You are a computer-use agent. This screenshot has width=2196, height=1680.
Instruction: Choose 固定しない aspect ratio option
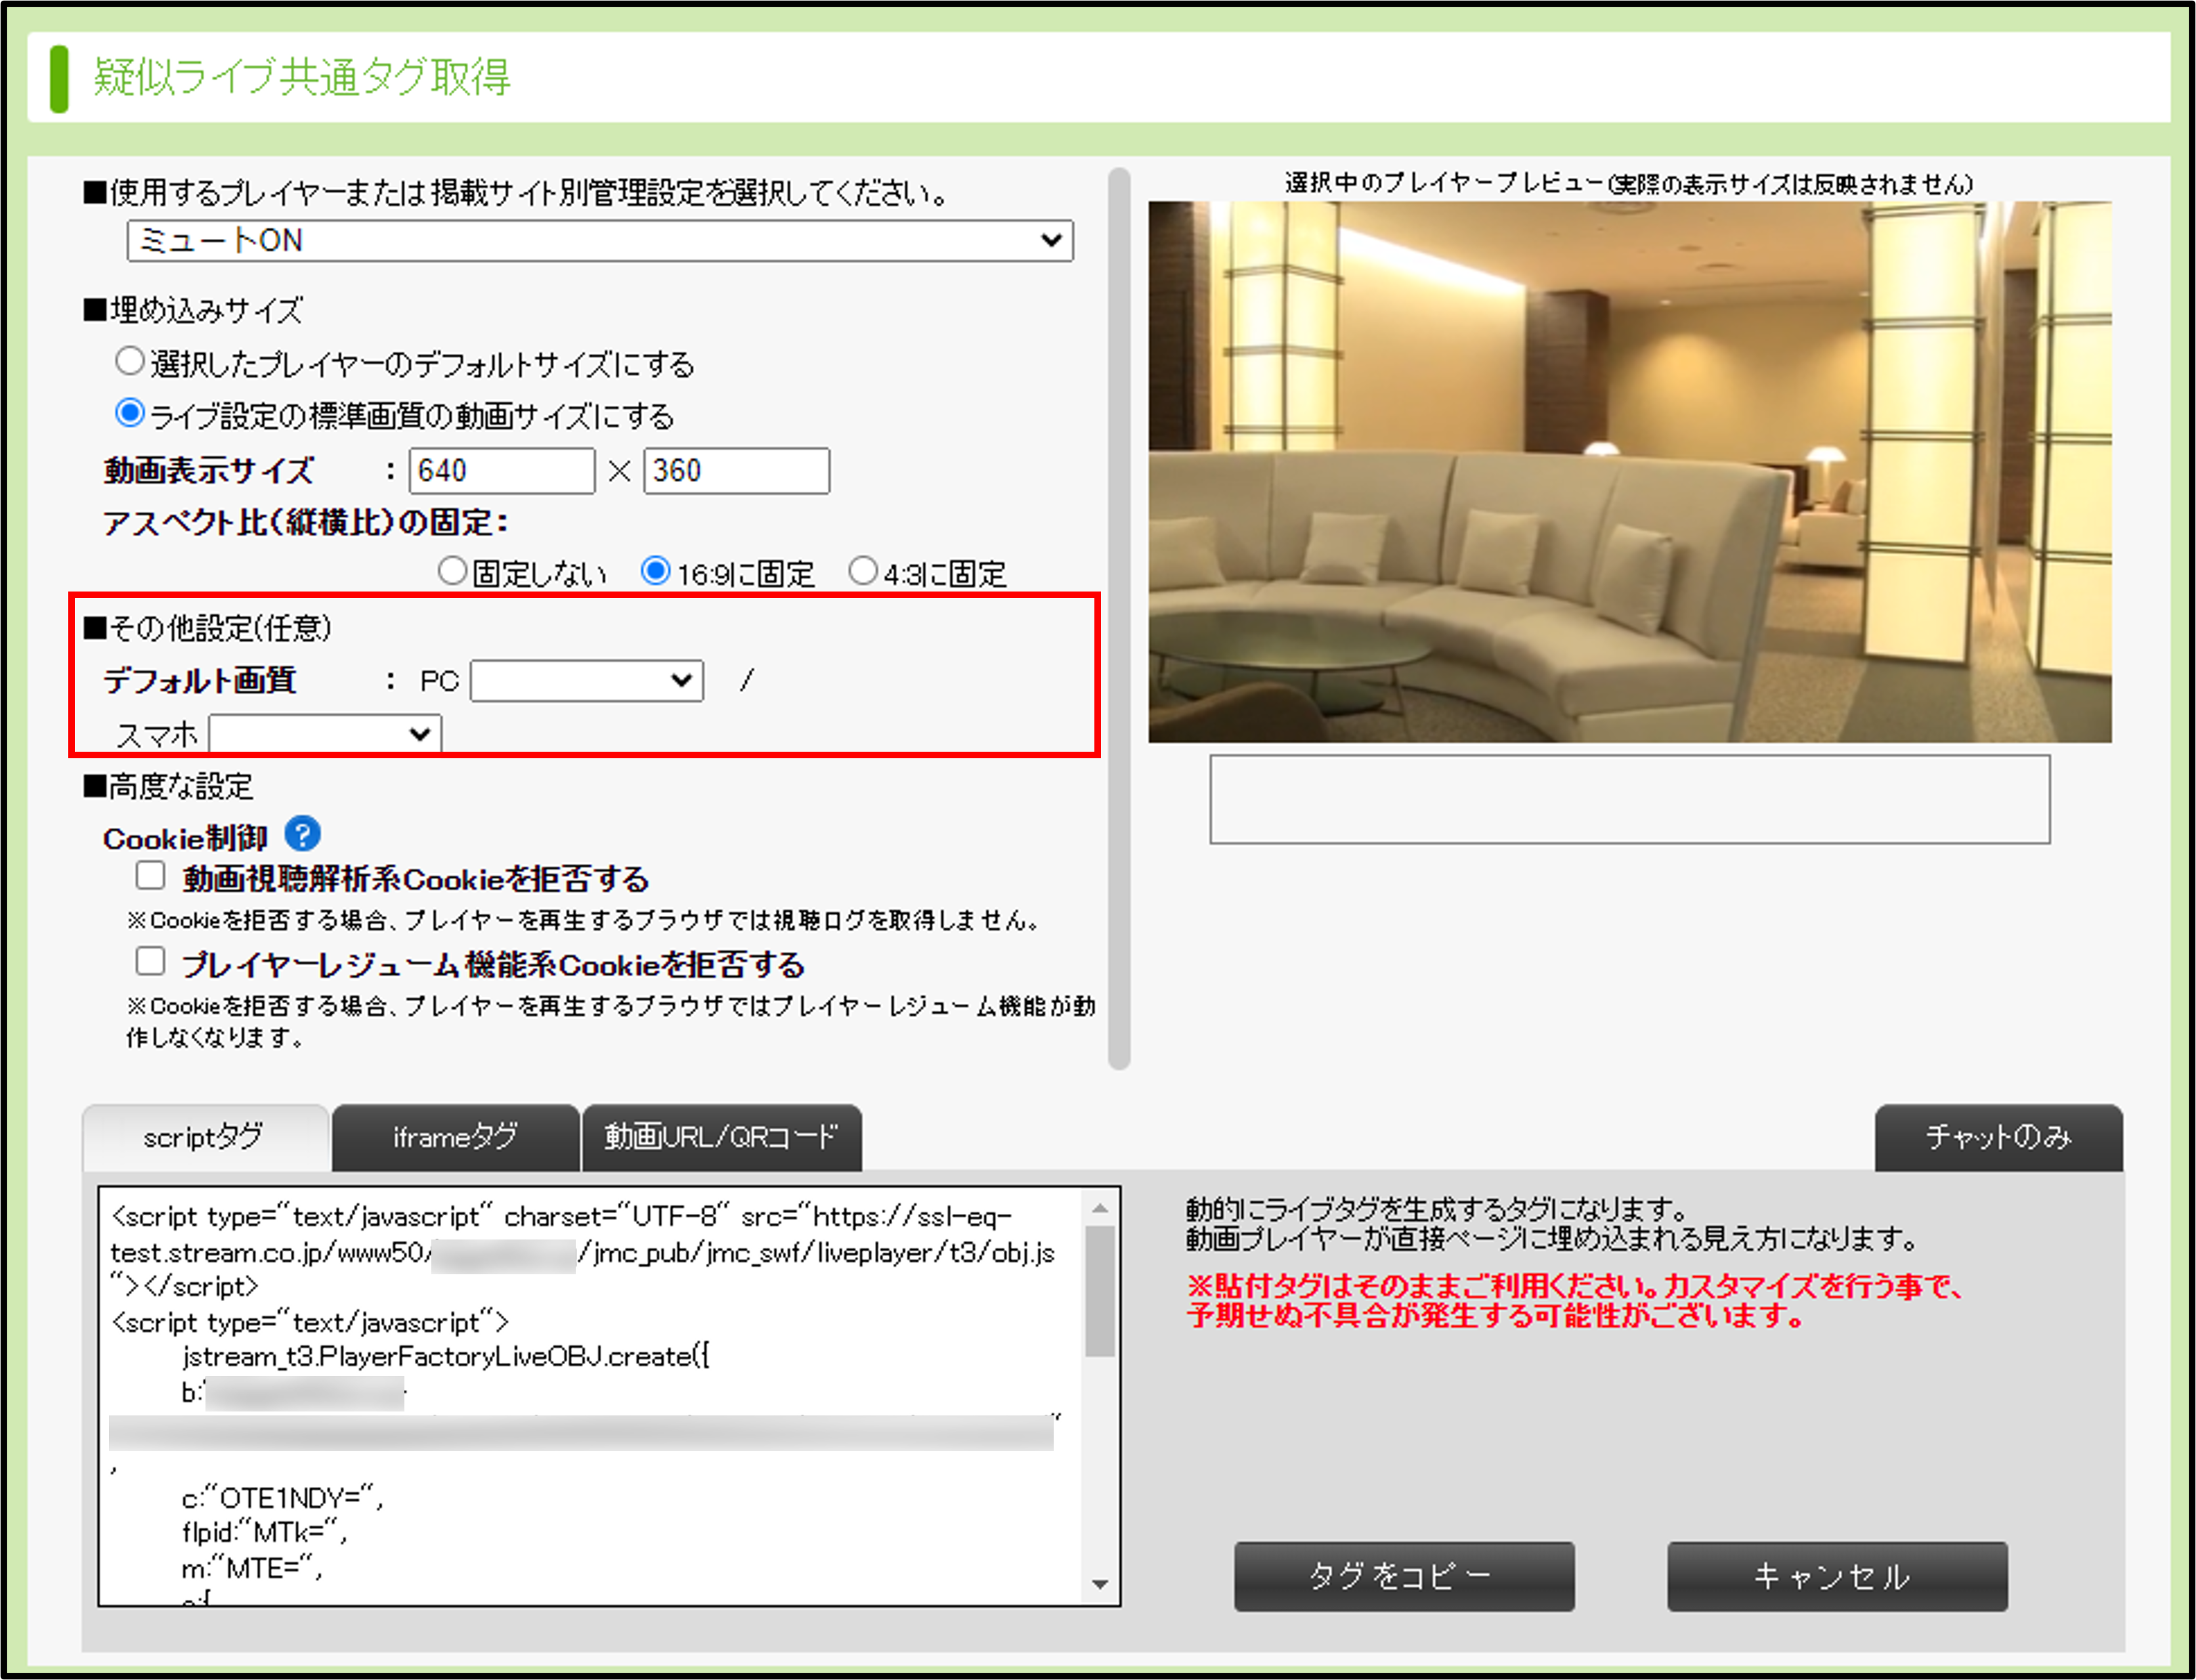click(x=453, y=571)
